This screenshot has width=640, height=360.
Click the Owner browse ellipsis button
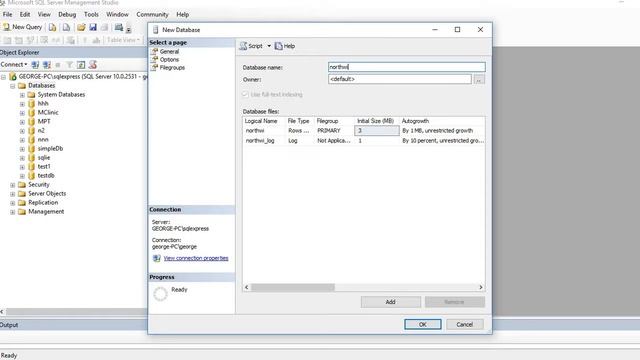coord(479,80)
